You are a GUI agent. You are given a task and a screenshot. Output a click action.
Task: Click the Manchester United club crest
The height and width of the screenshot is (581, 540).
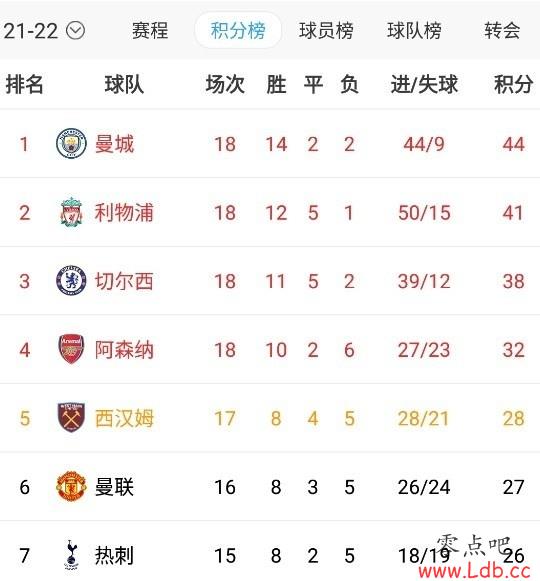pos(71,486)
